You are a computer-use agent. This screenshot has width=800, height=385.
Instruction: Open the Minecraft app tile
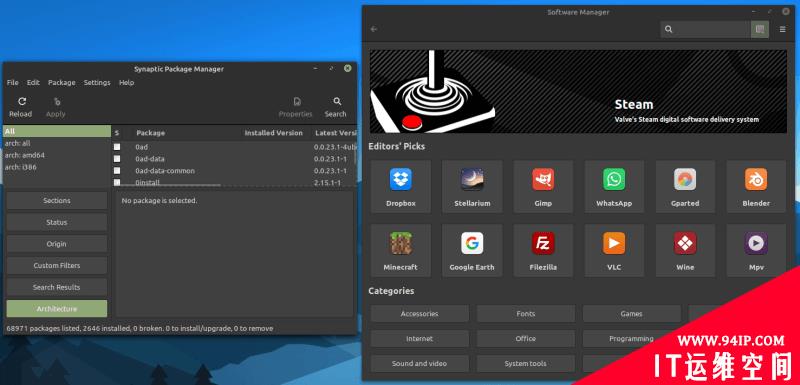point(401,250)
